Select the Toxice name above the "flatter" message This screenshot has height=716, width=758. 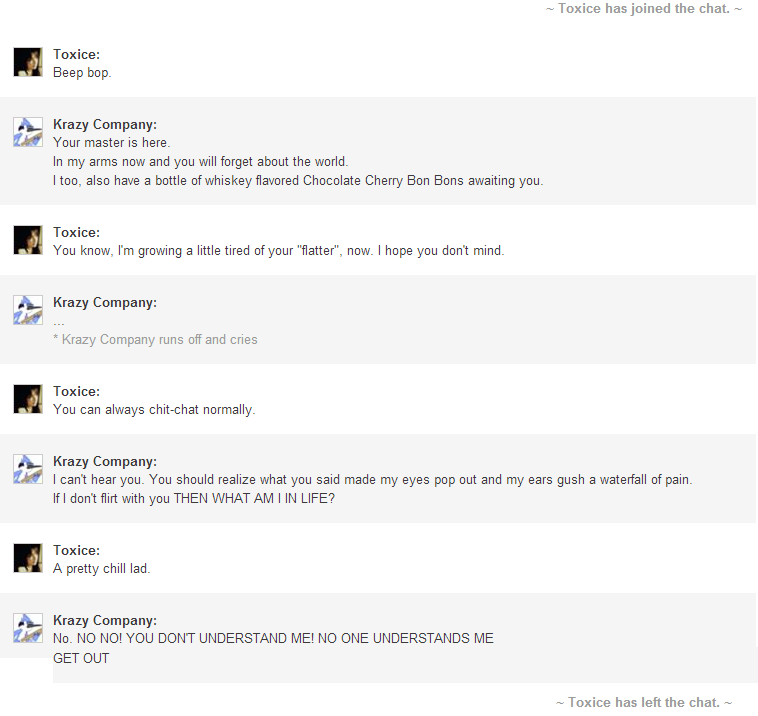[76, 232]
